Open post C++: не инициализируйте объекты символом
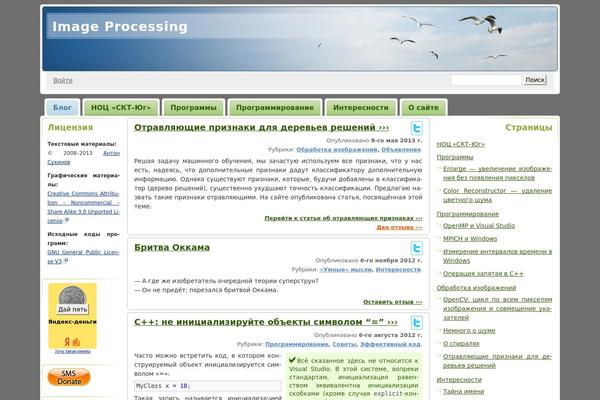Viewport: 600px width, 400px height. click(266, 322)
